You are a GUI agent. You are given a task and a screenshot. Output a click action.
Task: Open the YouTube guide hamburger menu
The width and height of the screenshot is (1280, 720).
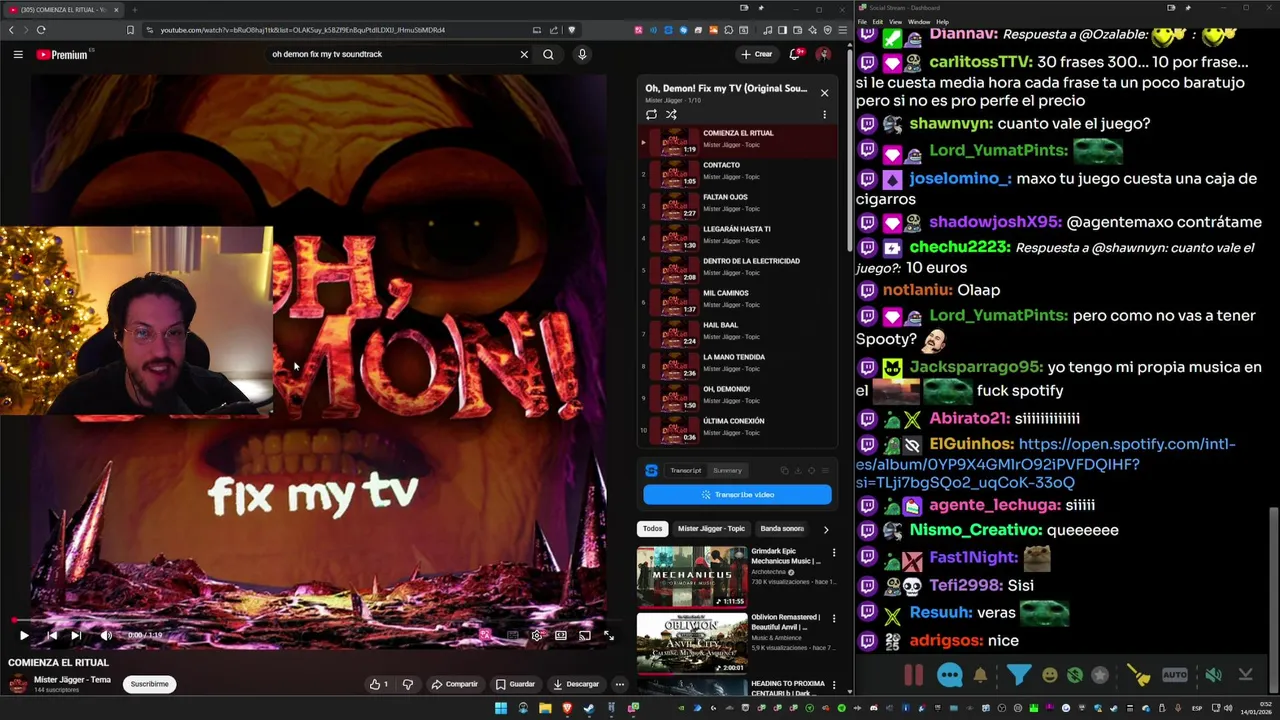[18, 54]
